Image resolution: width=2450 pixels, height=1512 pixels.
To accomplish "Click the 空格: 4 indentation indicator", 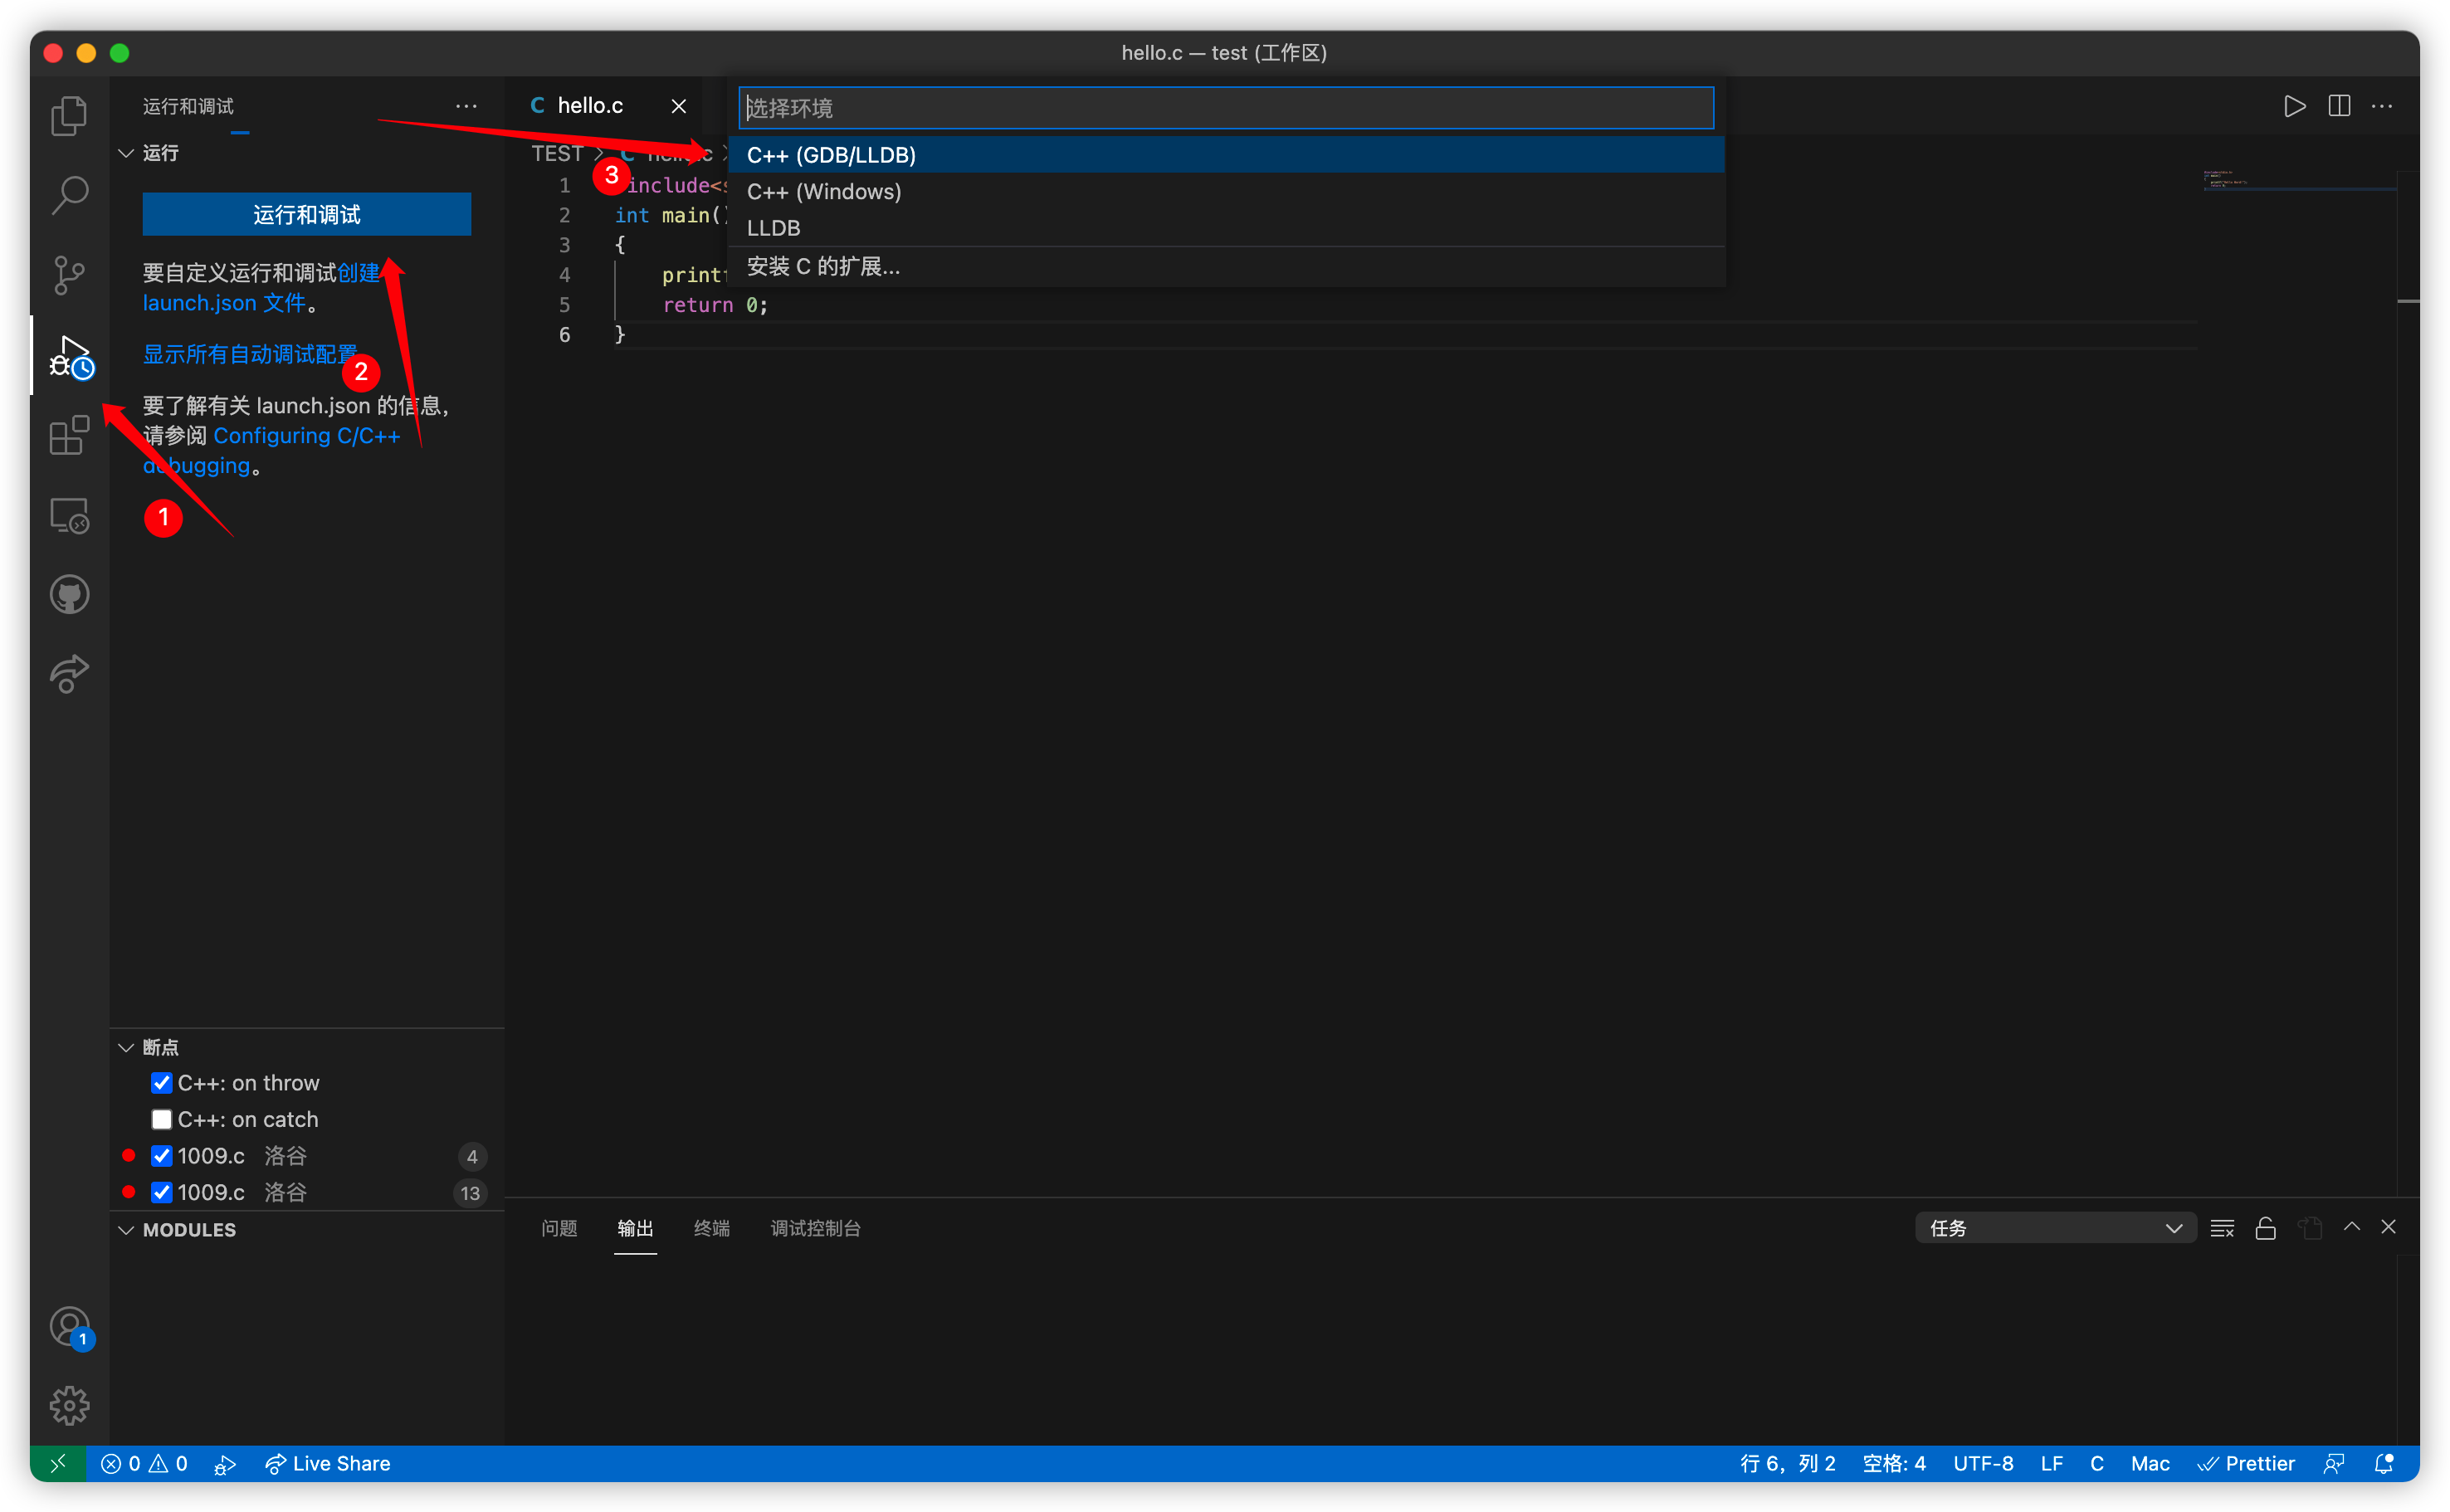I will 1894,1463.
